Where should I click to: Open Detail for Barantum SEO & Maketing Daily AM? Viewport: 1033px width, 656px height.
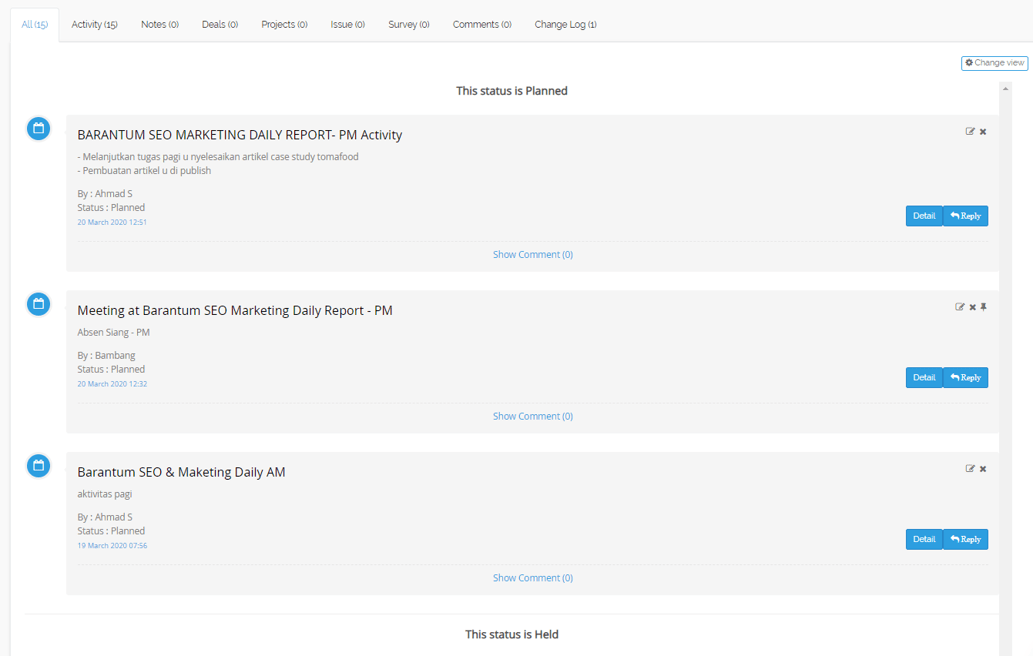(924, 539)
